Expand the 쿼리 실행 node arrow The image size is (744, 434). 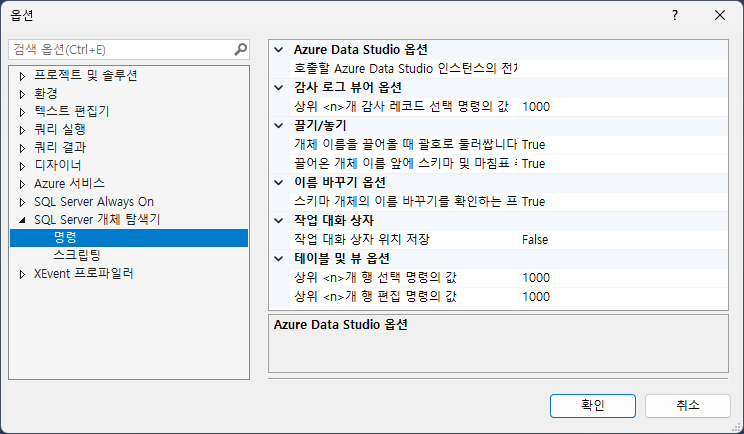[x=22, y=130]
